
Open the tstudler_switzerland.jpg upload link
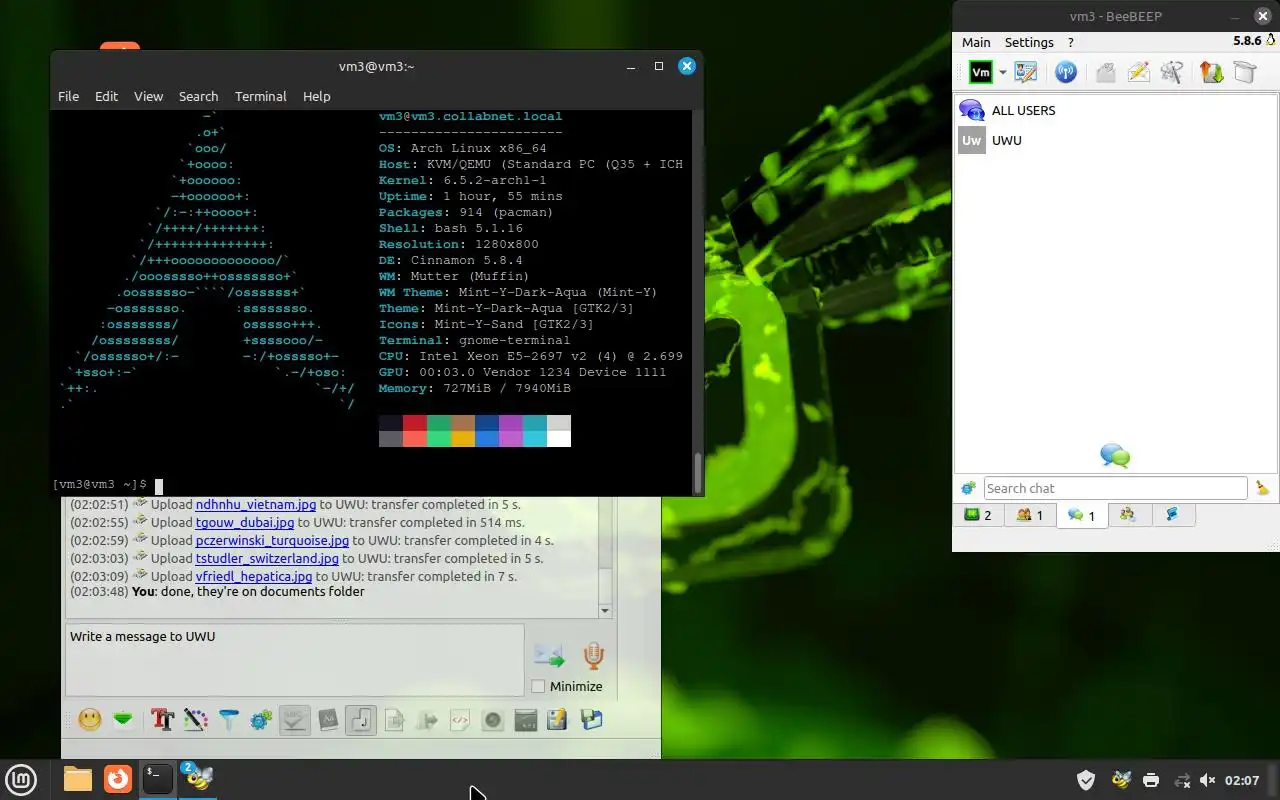(x=267, y=558)
